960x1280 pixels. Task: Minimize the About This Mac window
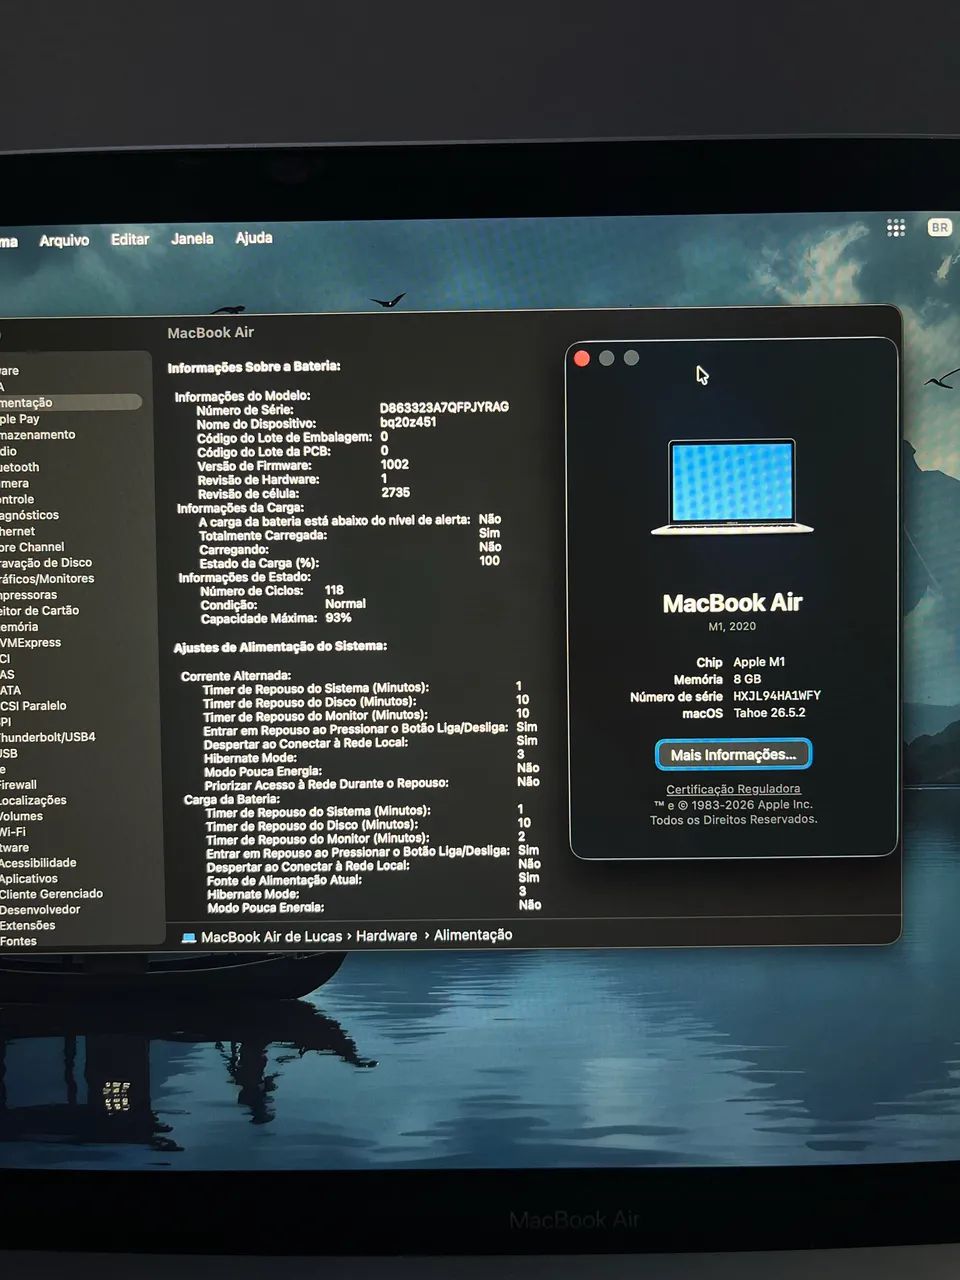(606, 358)
